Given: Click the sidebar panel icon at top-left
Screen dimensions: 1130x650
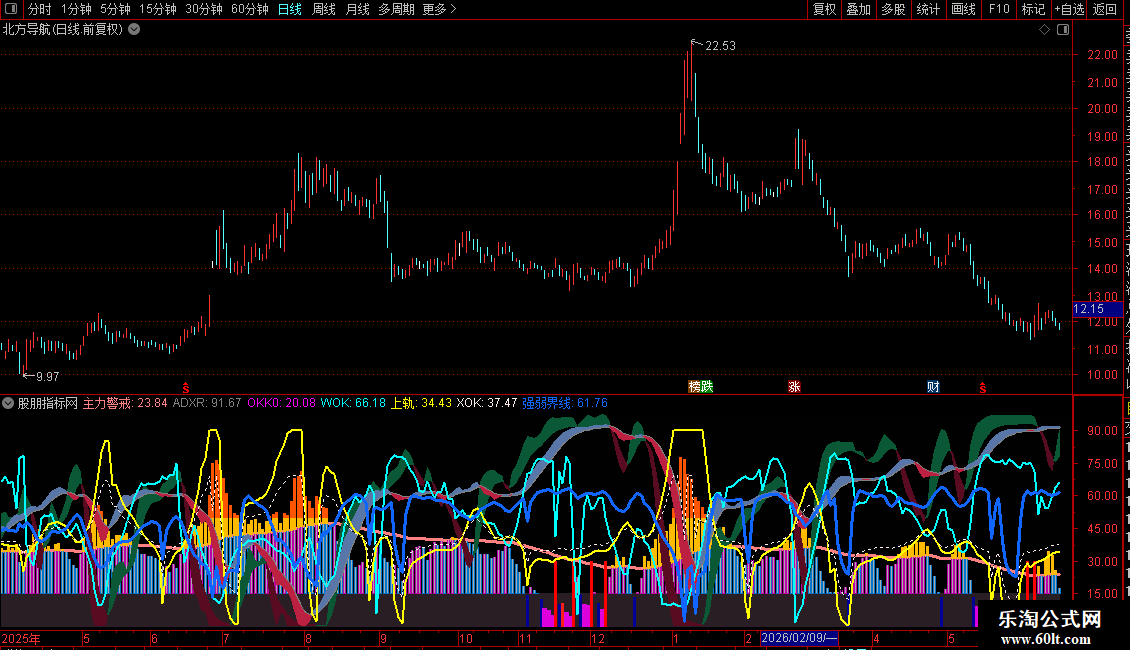Looking at the screenshot, I should pos(11,9).
